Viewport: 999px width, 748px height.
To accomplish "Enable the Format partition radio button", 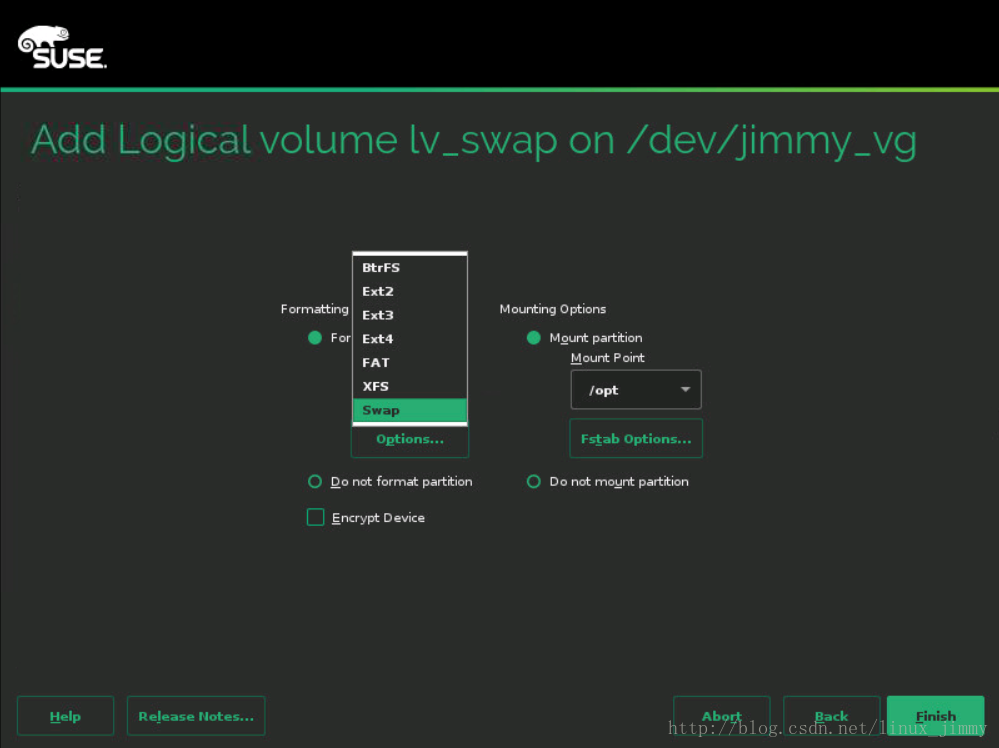I will [x=315, y=338].
